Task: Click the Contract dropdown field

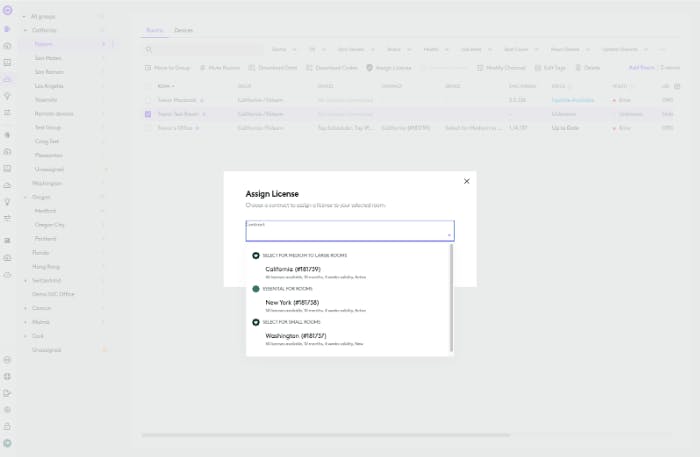Action: pos(349,231)
